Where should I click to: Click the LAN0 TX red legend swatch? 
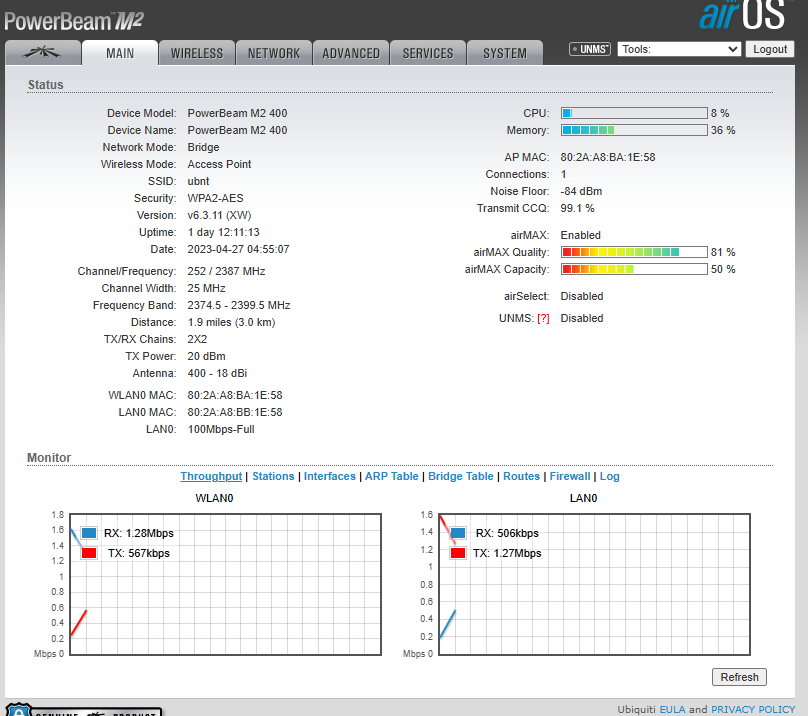458,553
